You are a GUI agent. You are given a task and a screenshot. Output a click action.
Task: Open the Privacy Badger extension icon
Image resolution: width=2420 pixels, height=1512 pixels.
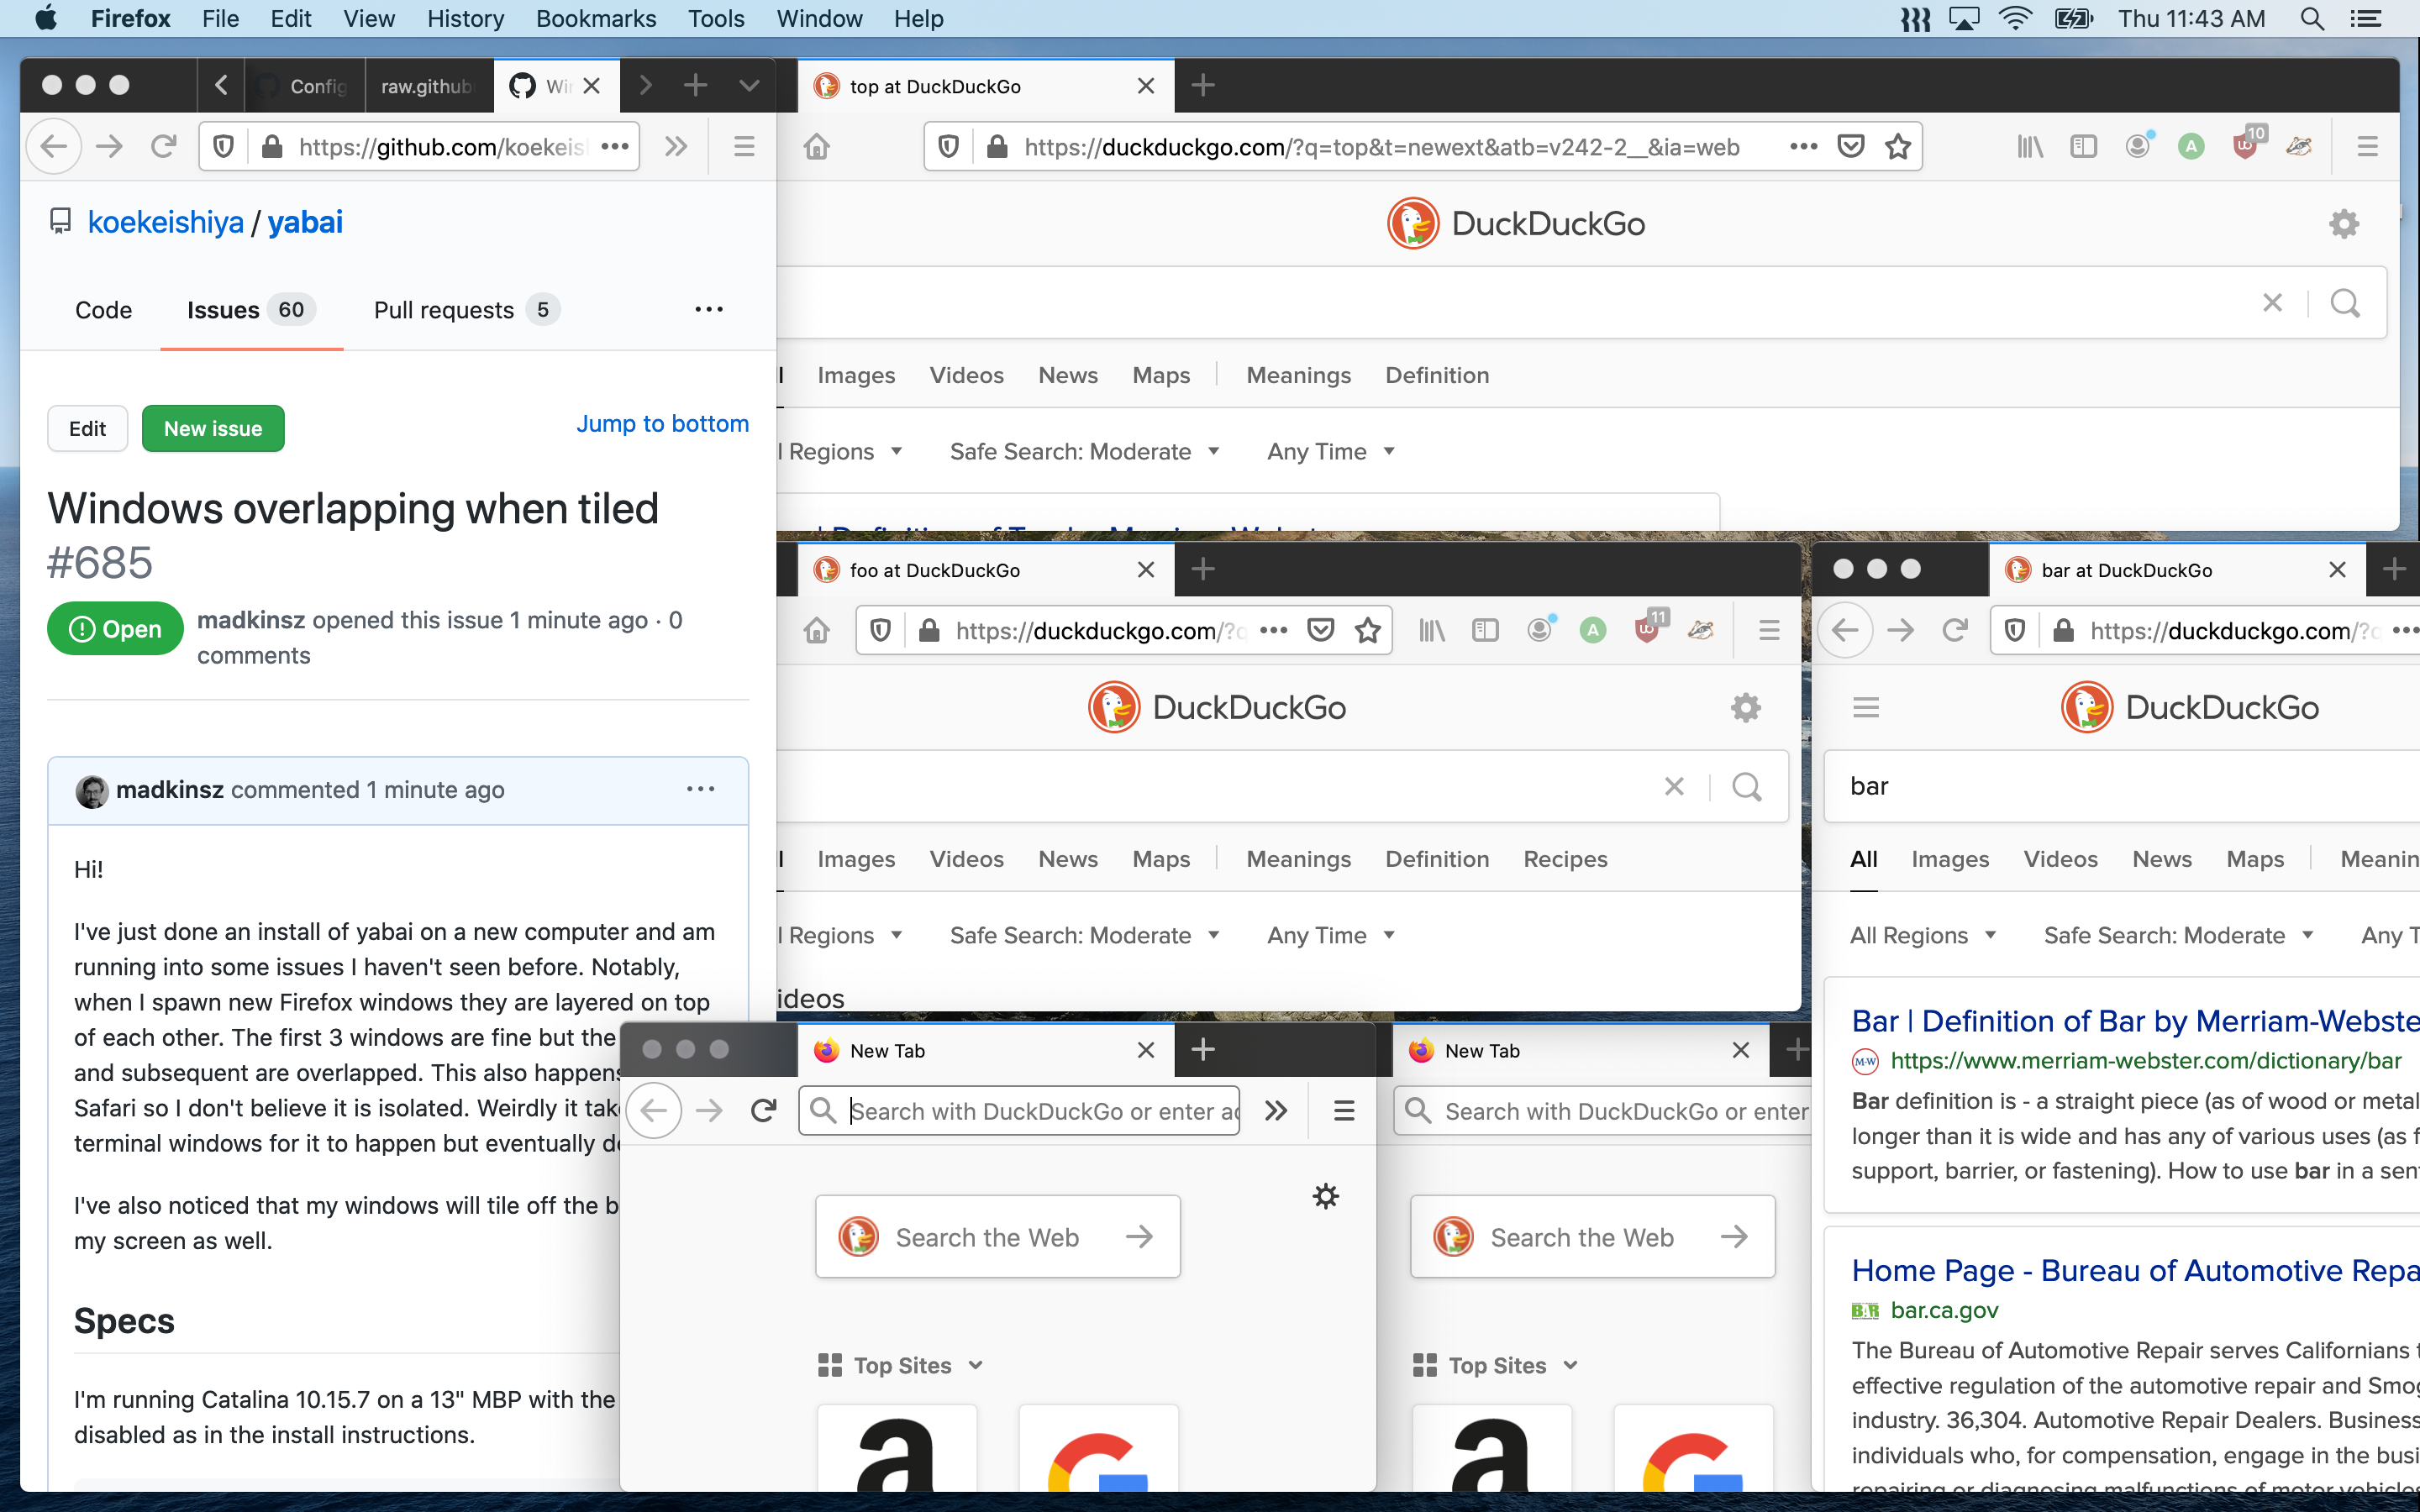[2297, 146]
